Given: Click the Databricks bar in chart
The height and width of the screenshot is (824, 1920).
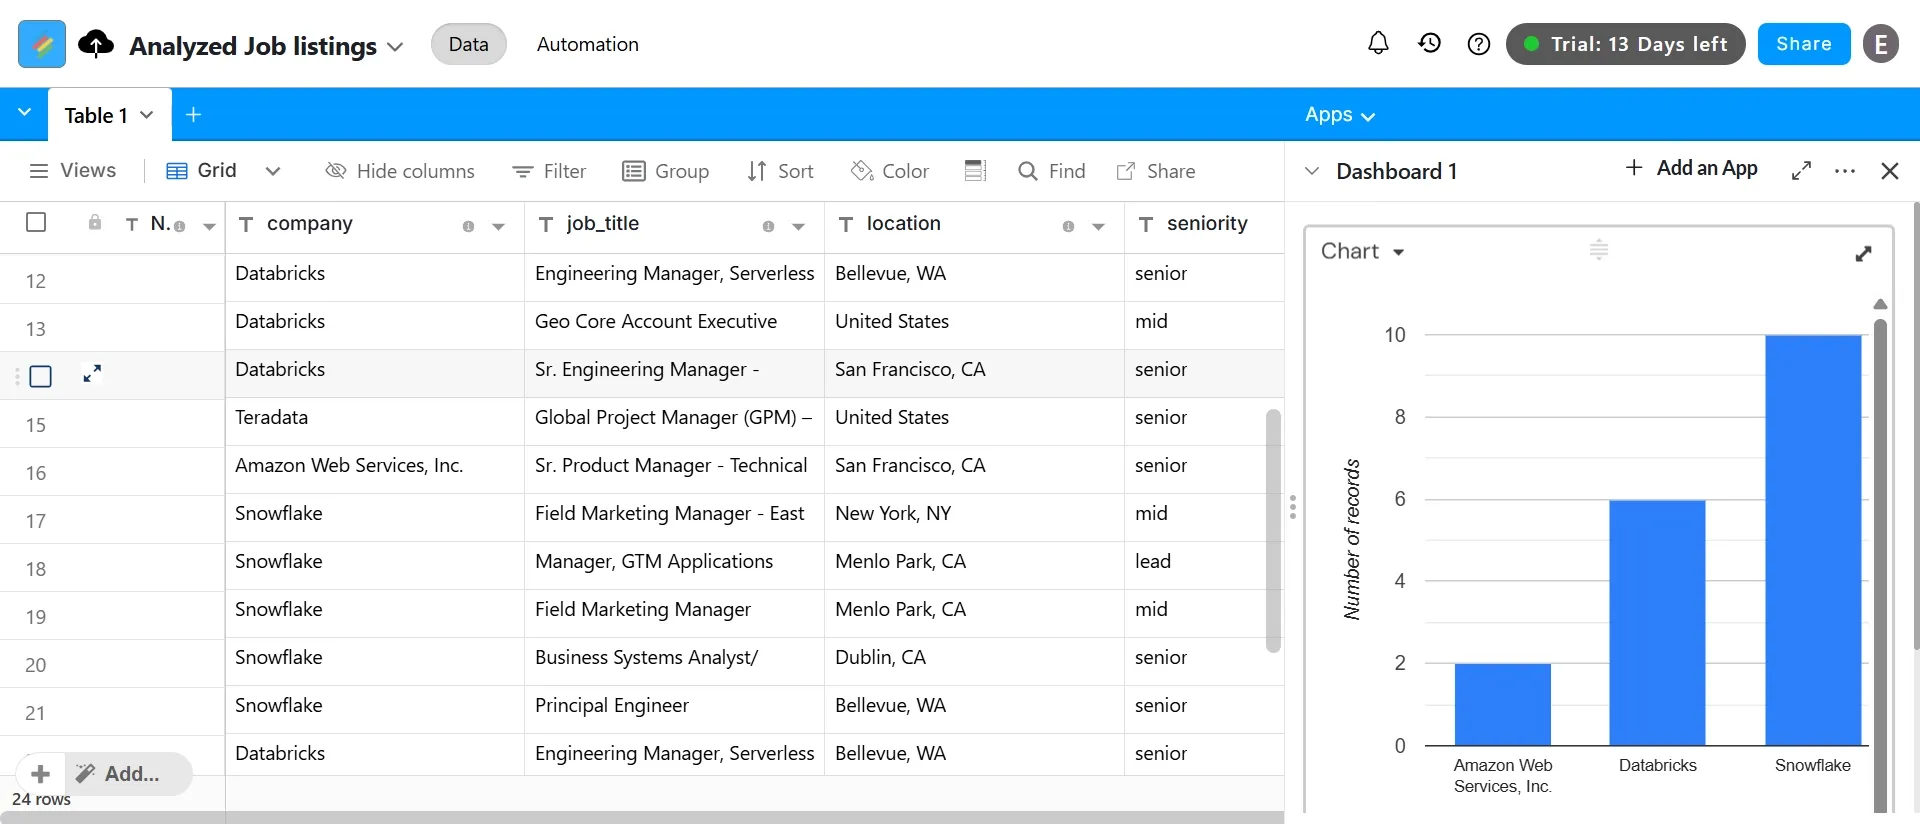Looking at the screenshot, I should pyautogui.click(x=1657, y=622).
